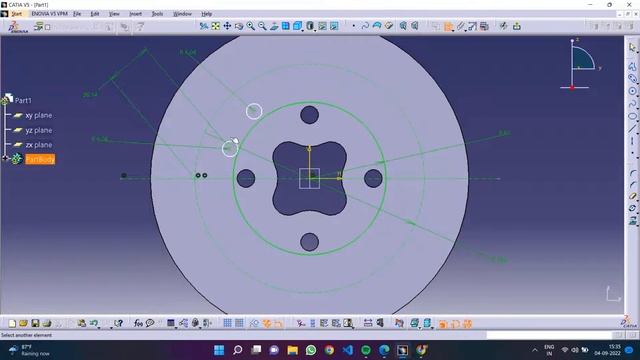Image resolution: width=640 pixels, height=360 pixels.
Task: Select the Corner fillet tool
Action: coord(632,173)
